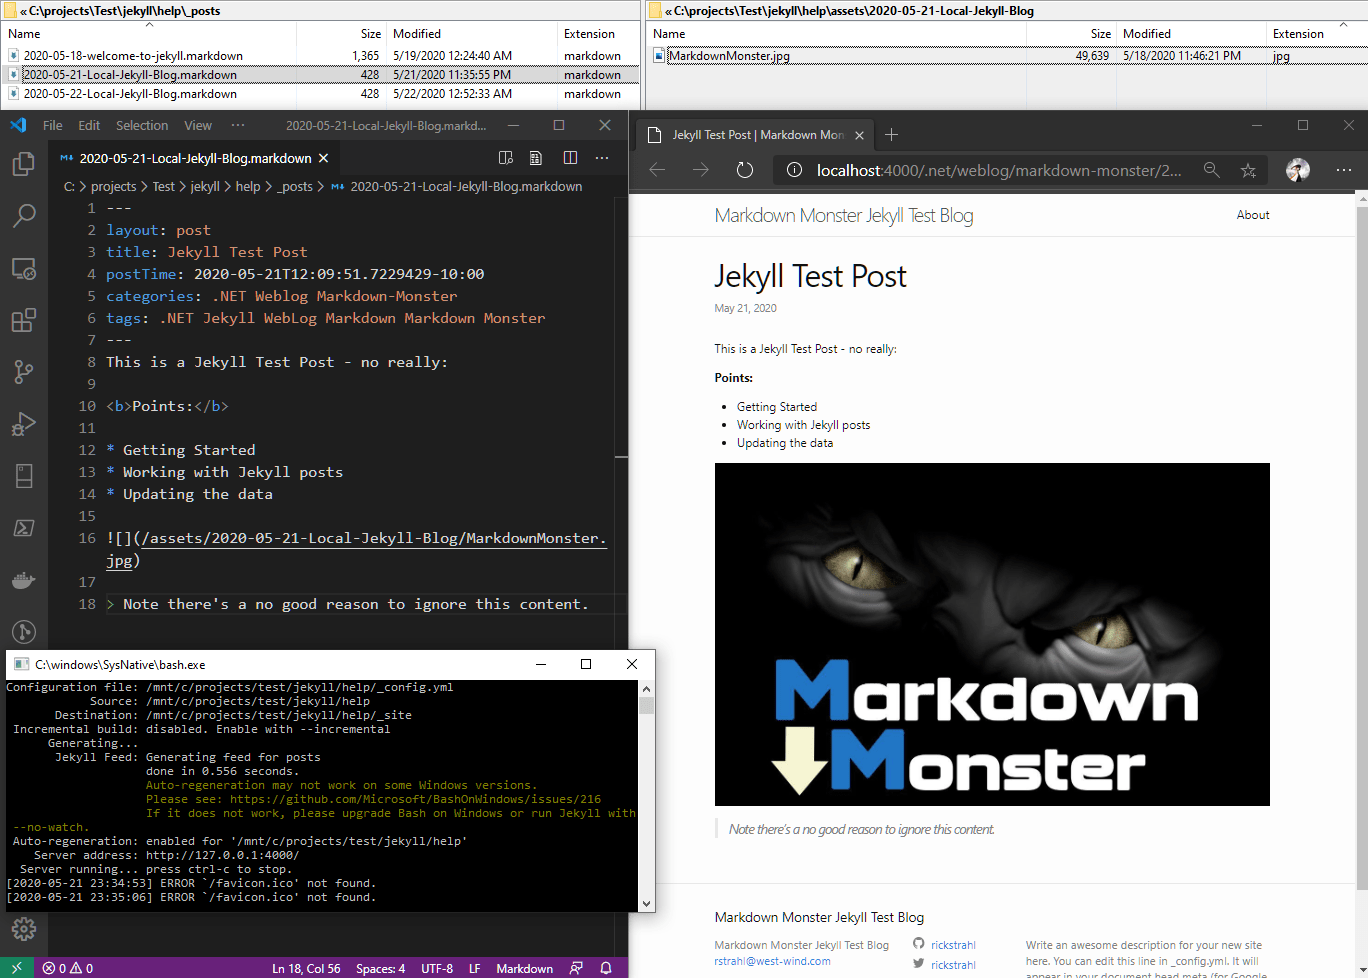Image resolution: width=1368 pixels, height=978 pixels.
Task: Show errors and warnings count panel
Action: point(68,968)
